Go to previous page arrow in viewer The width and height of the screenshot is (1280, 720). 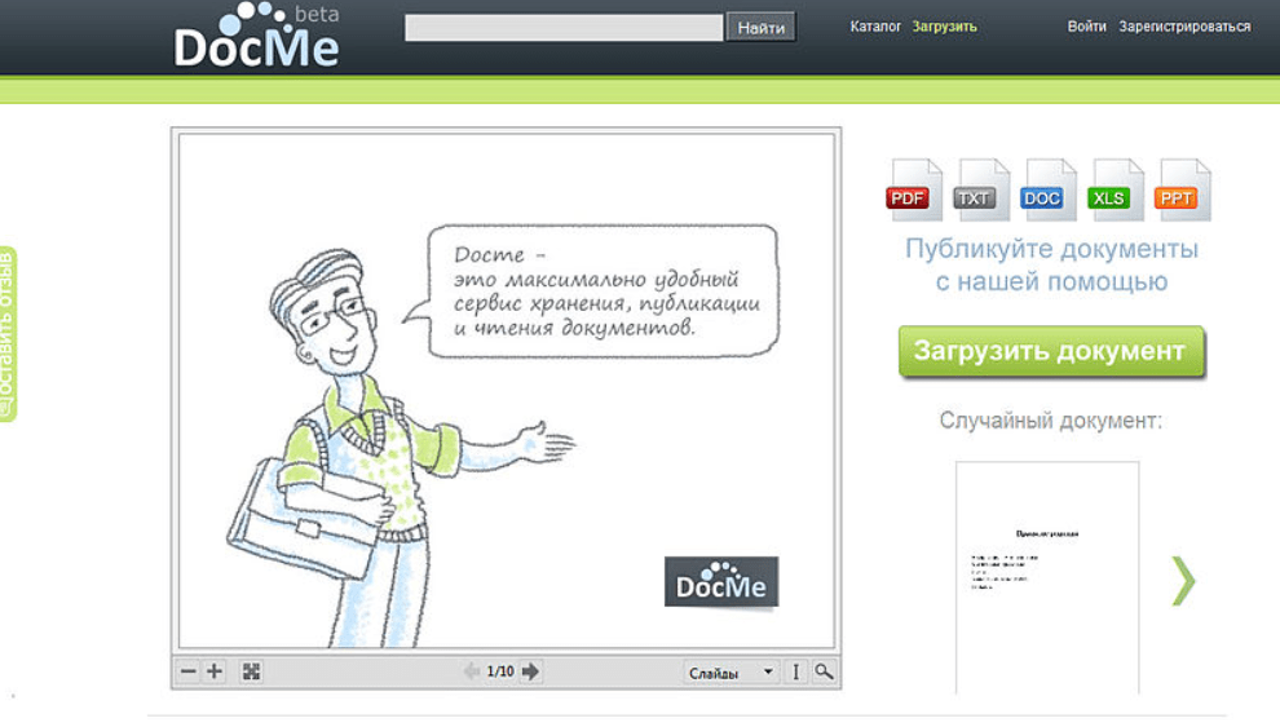[471, 672]
